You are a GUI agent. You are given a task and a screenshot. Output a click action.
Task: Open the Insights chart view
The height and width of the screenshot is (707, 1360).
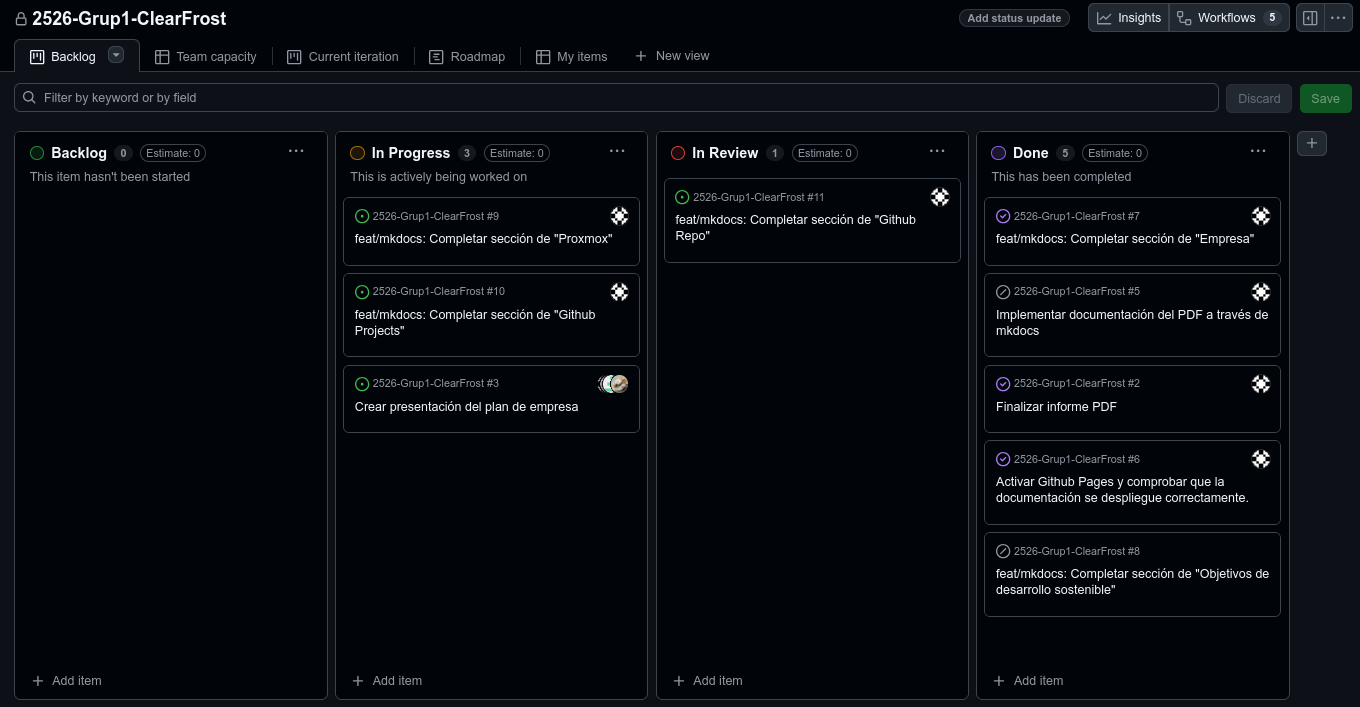coord(1129,18)
